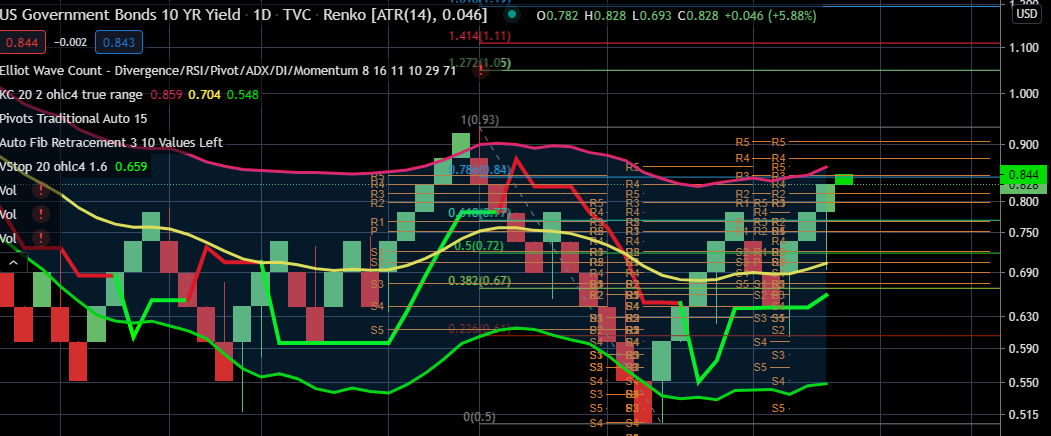Image resolution: width=1051 pixels, height=436 pixels.
Task: Click the 1(0.93) Fib level label
Action: pyautogui.click(x=480, y=120)
